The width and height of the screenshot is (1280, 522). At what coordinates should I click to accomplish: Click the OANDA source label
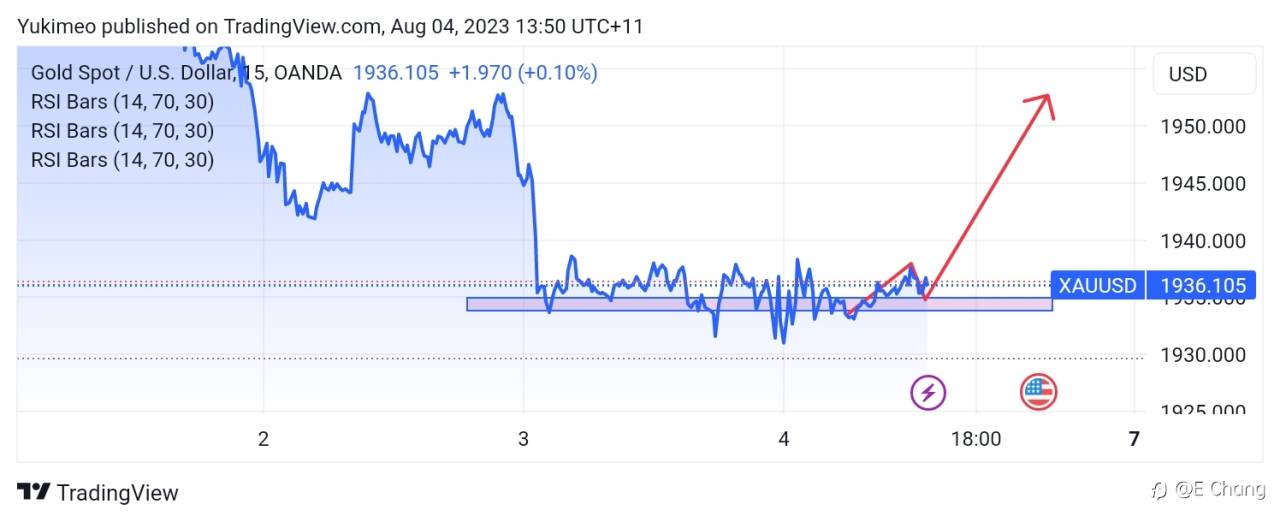coord(307,73)
